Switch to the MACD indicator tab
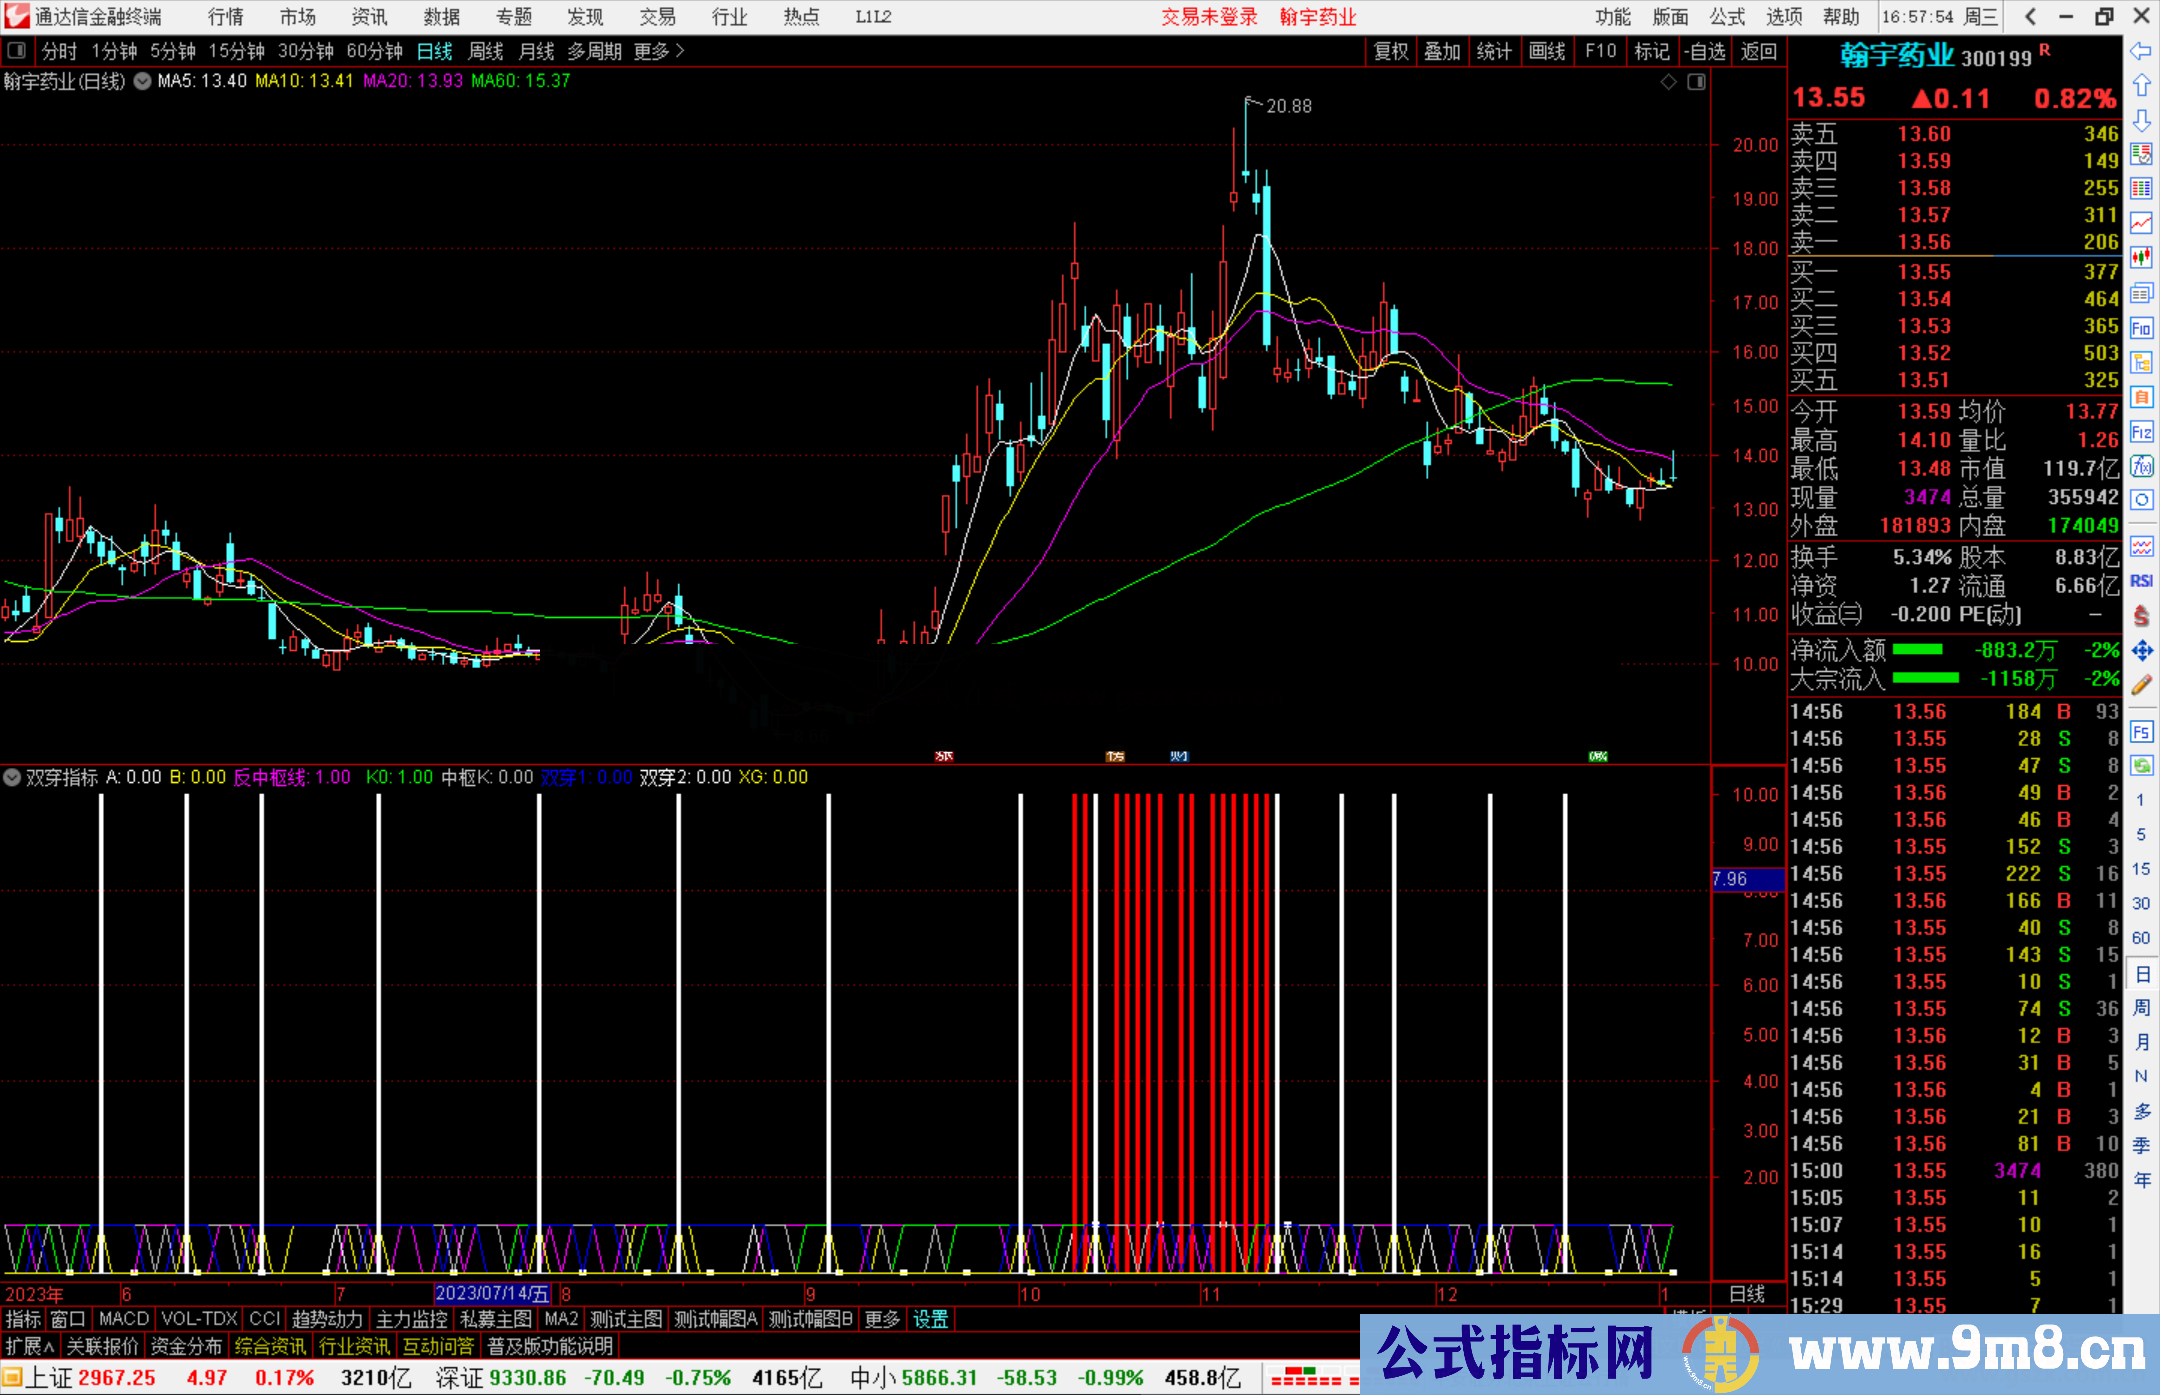 123,1319
